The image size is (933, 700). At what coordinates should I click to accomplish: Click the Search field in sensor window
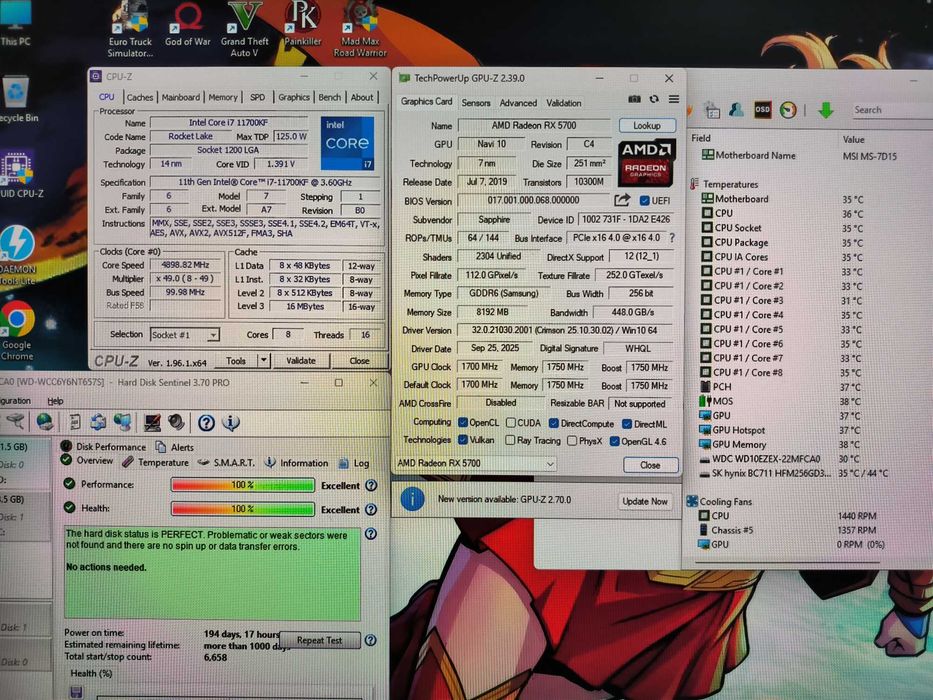coord(891,110)
